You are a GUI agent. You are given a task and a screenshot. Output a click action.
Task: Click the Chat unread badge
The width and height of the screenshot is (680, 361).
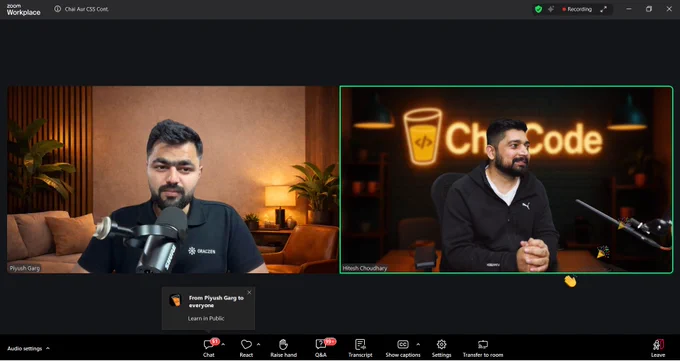point(215,341)
